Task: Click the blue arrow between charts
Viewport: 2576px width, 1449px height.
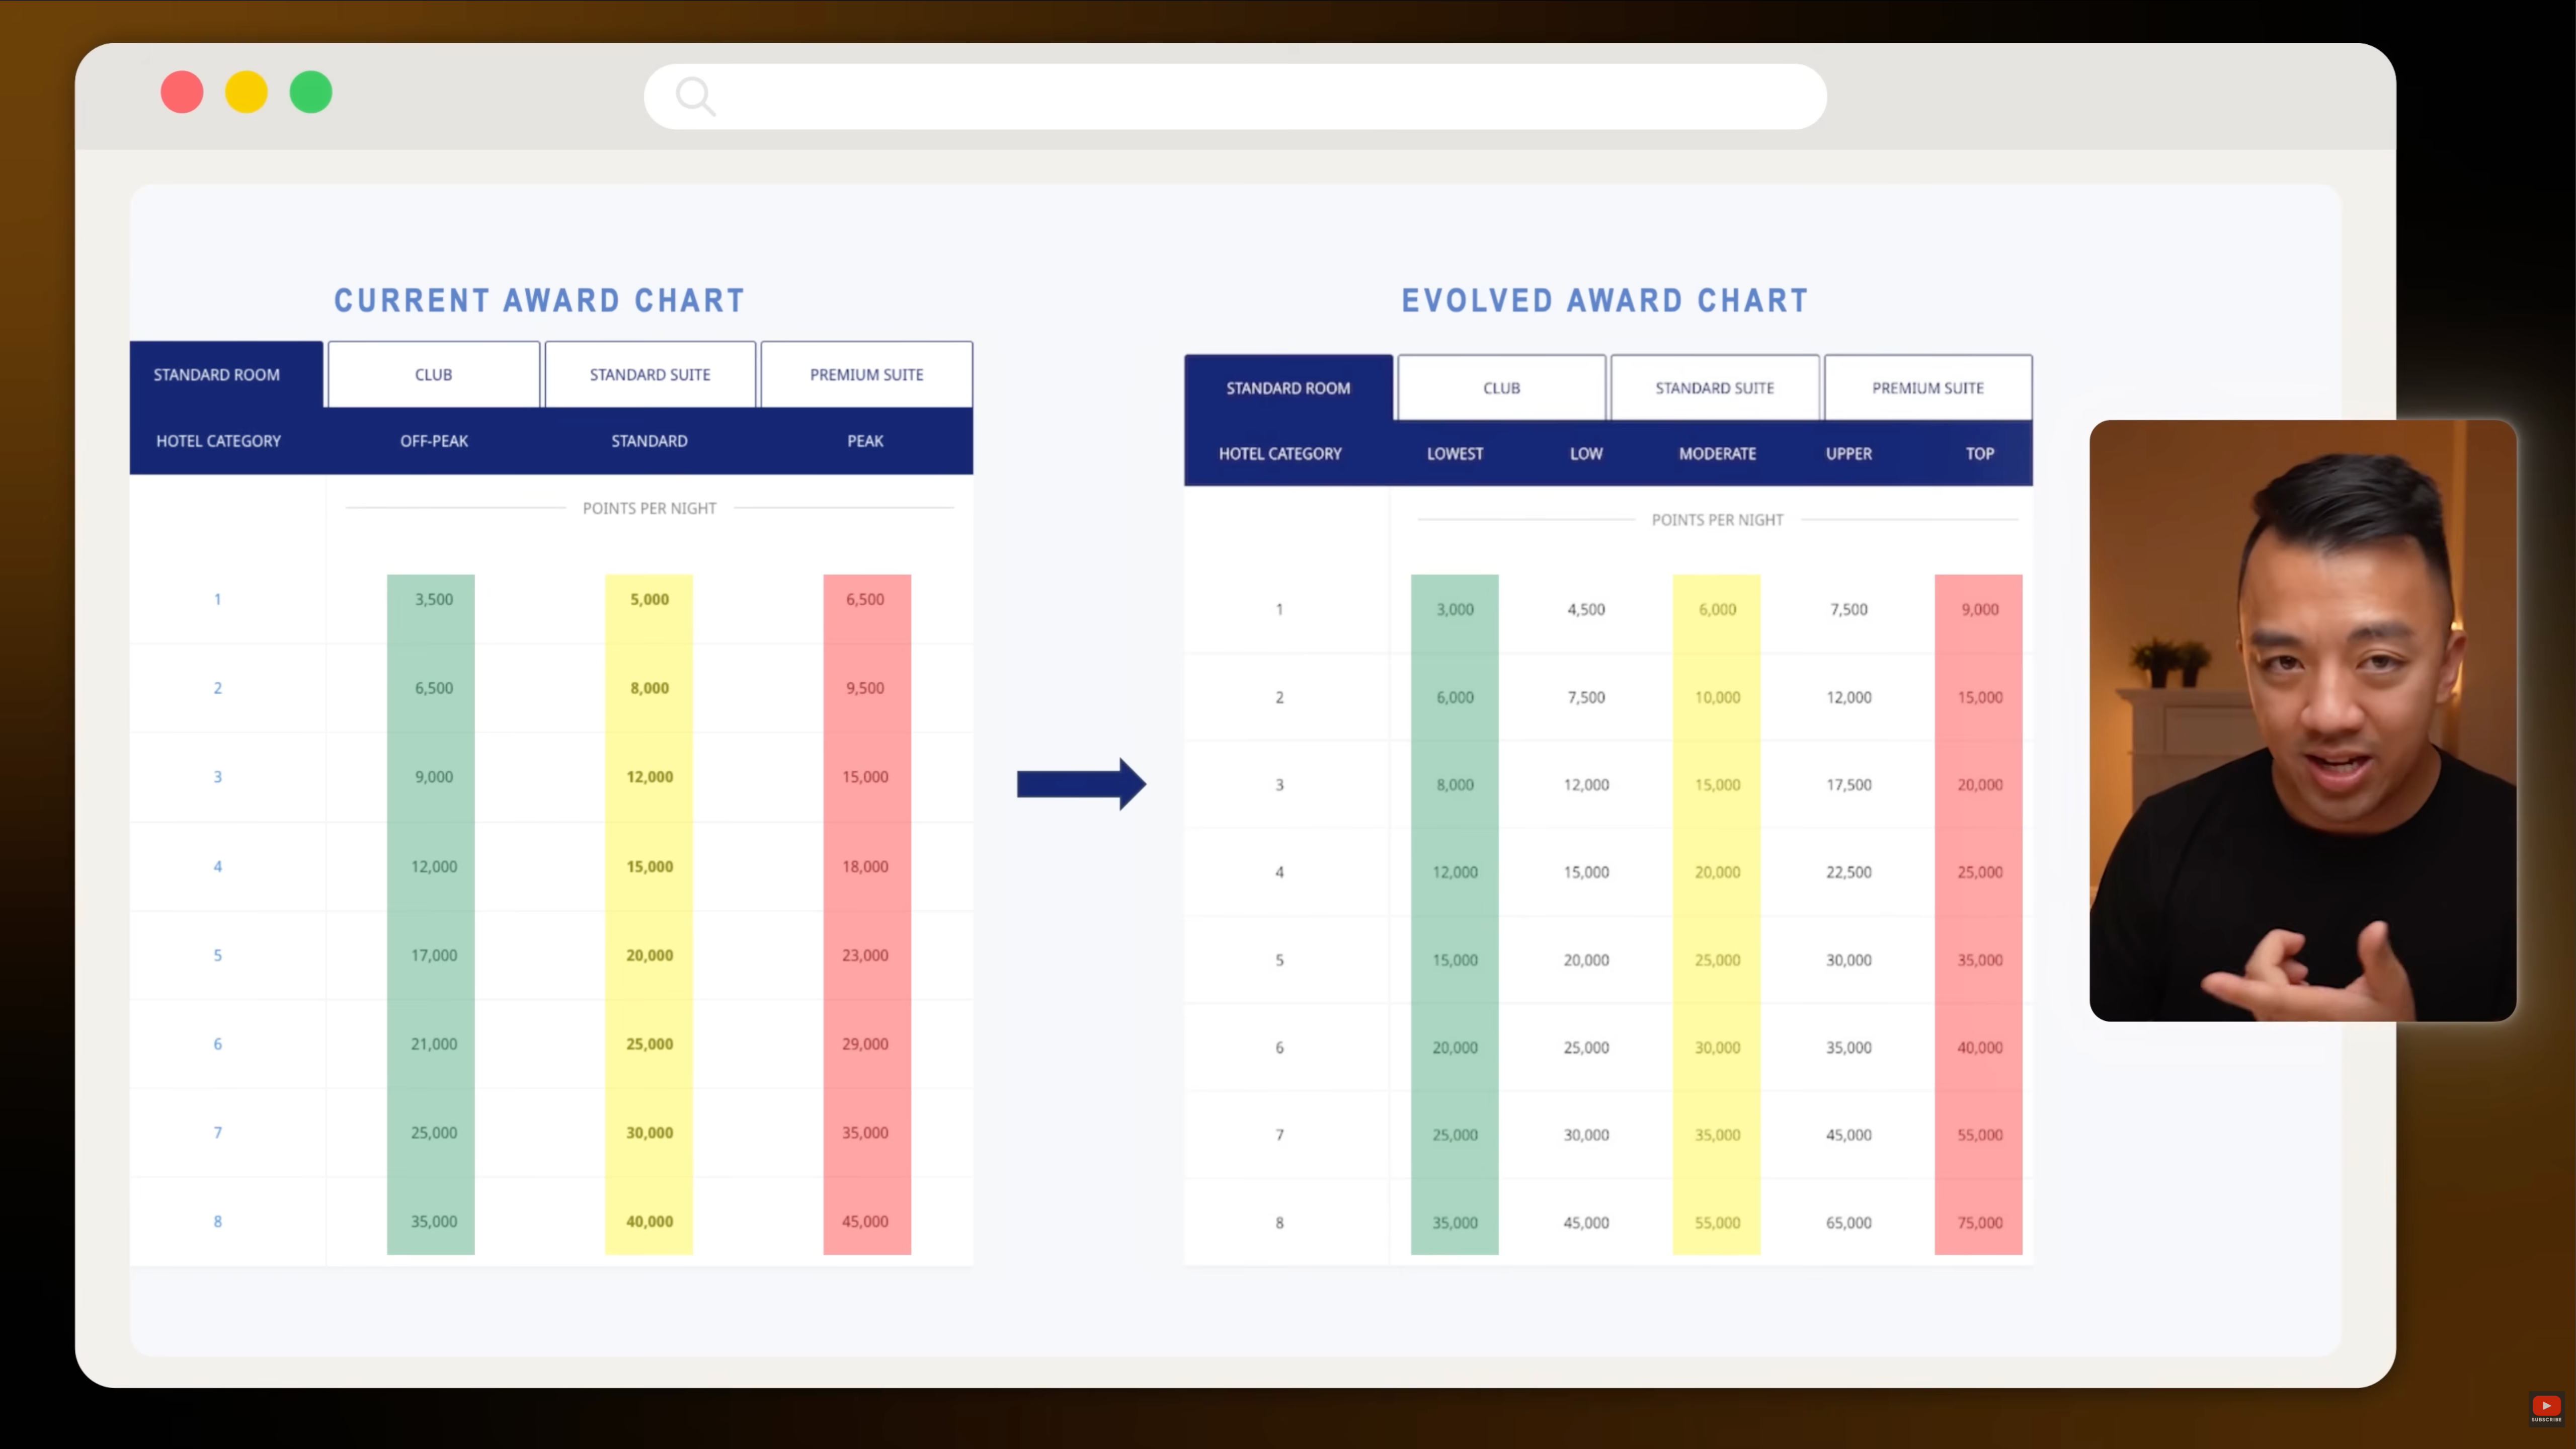Action: 1081,784
